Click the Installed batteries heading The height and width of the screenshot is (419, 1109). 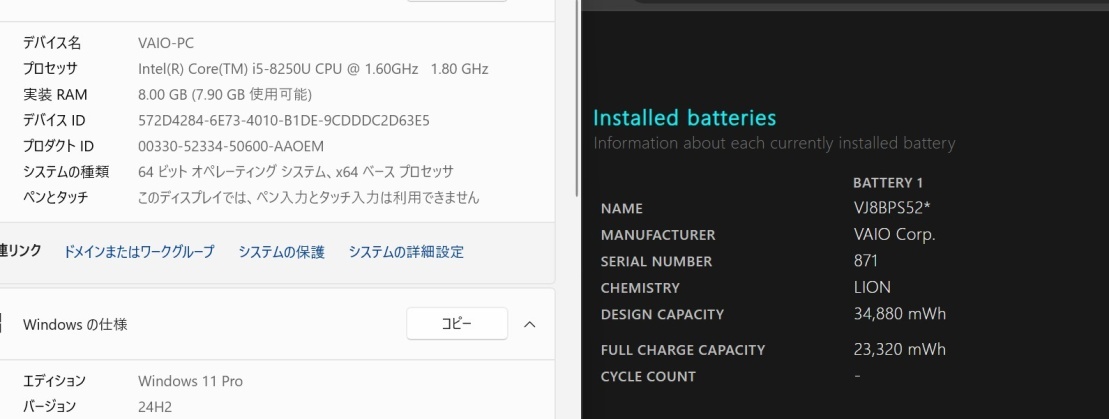pos(685,117)
